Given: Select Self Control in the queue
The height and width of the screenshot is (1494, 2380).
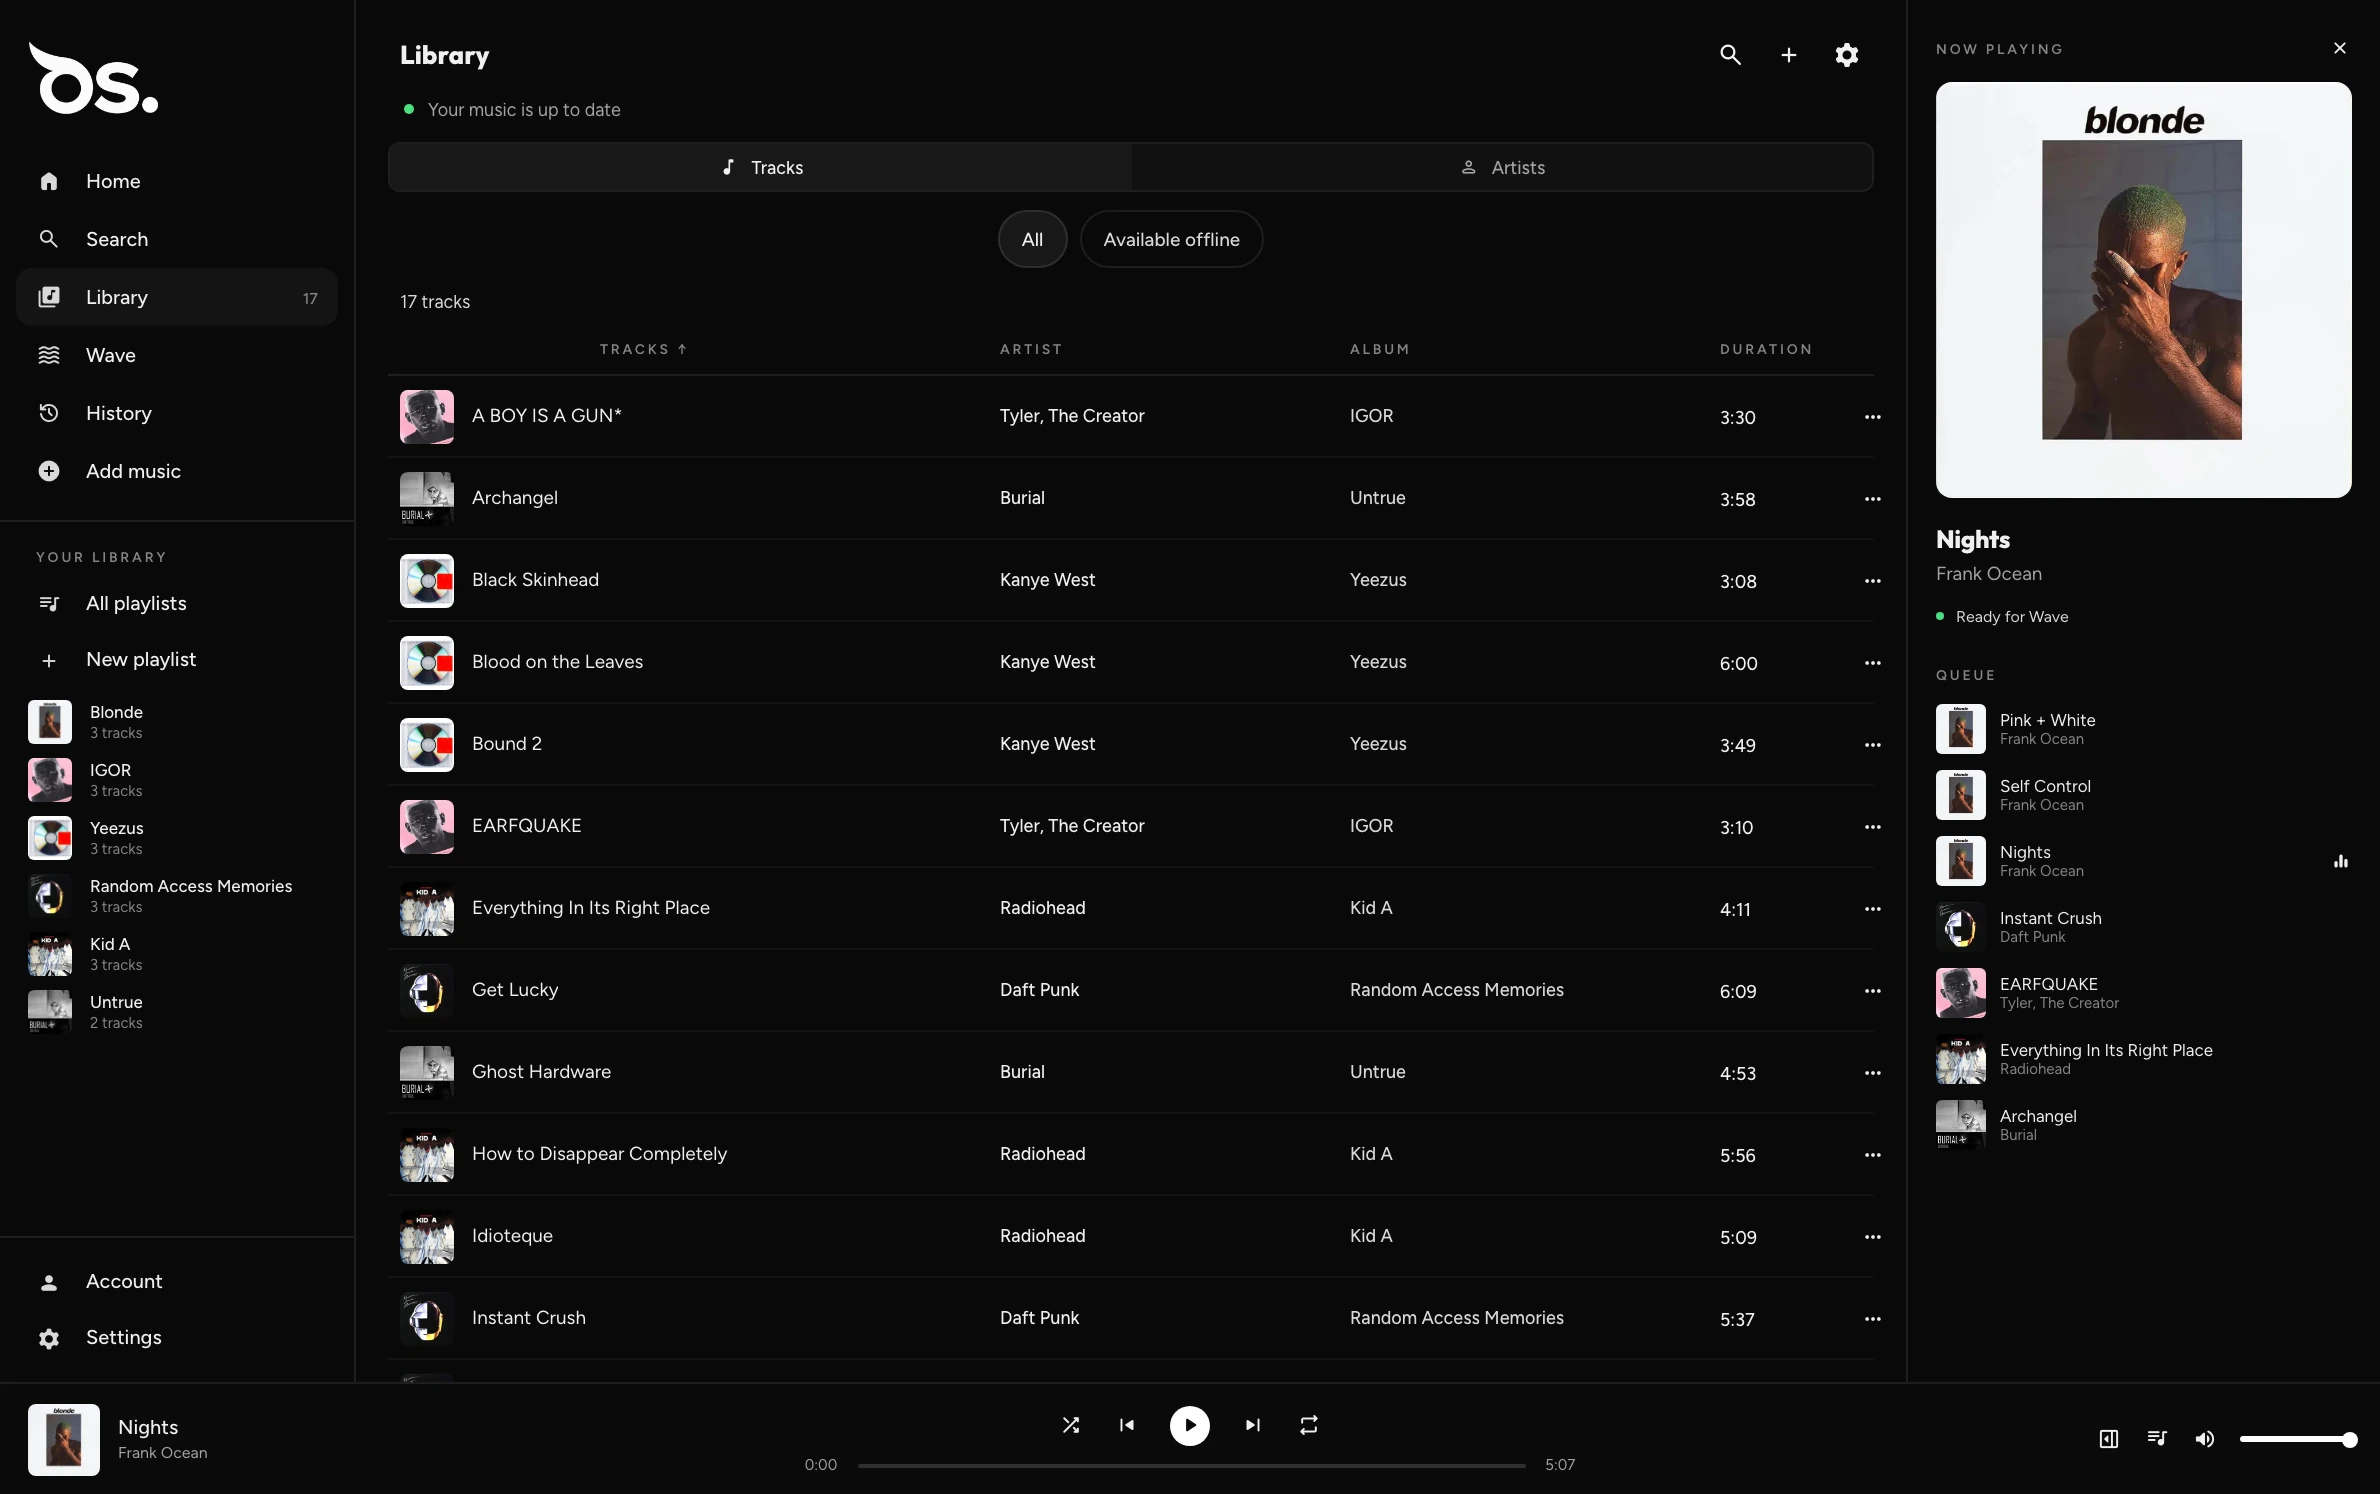Looking at the screenshot, I should tap(2143, 795).
